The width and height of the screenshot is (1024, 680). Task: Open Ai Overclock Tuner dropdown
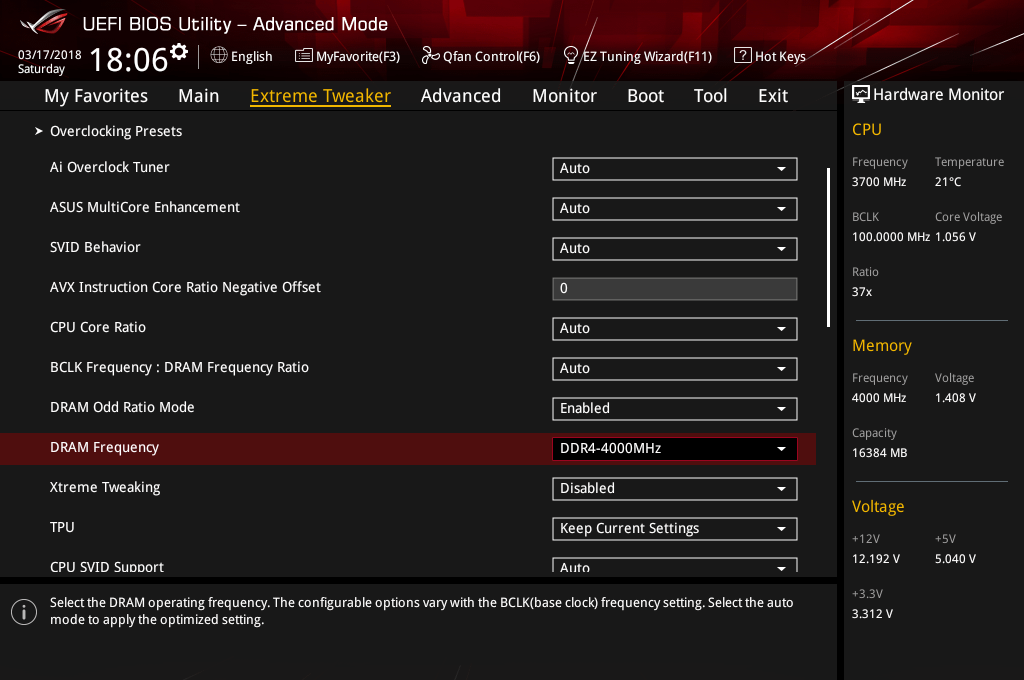[x=675, y=169]
